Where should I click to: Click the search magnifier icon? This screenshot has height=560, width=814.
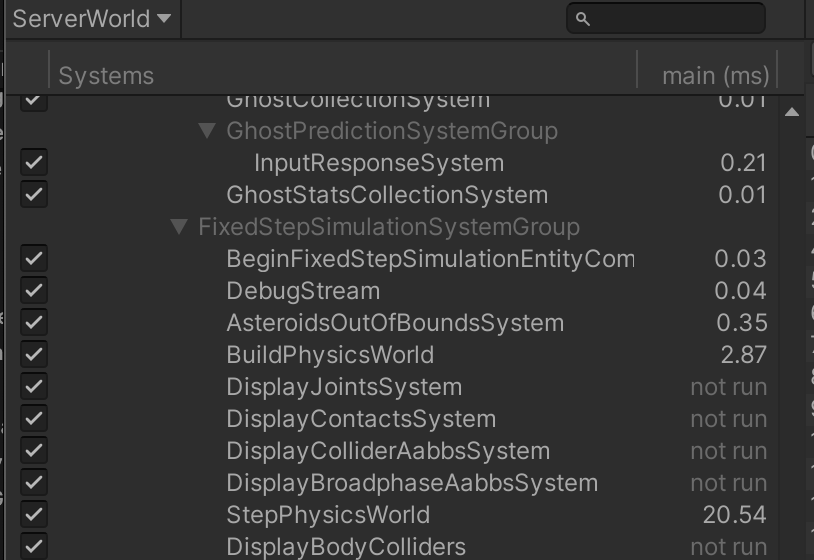(x=584, y=19)
